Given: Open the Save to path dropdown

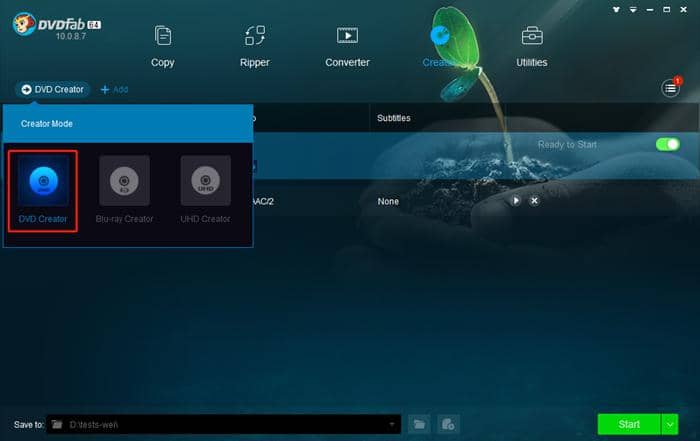Looking at the screenshot, I should click(x=391, y=424).
